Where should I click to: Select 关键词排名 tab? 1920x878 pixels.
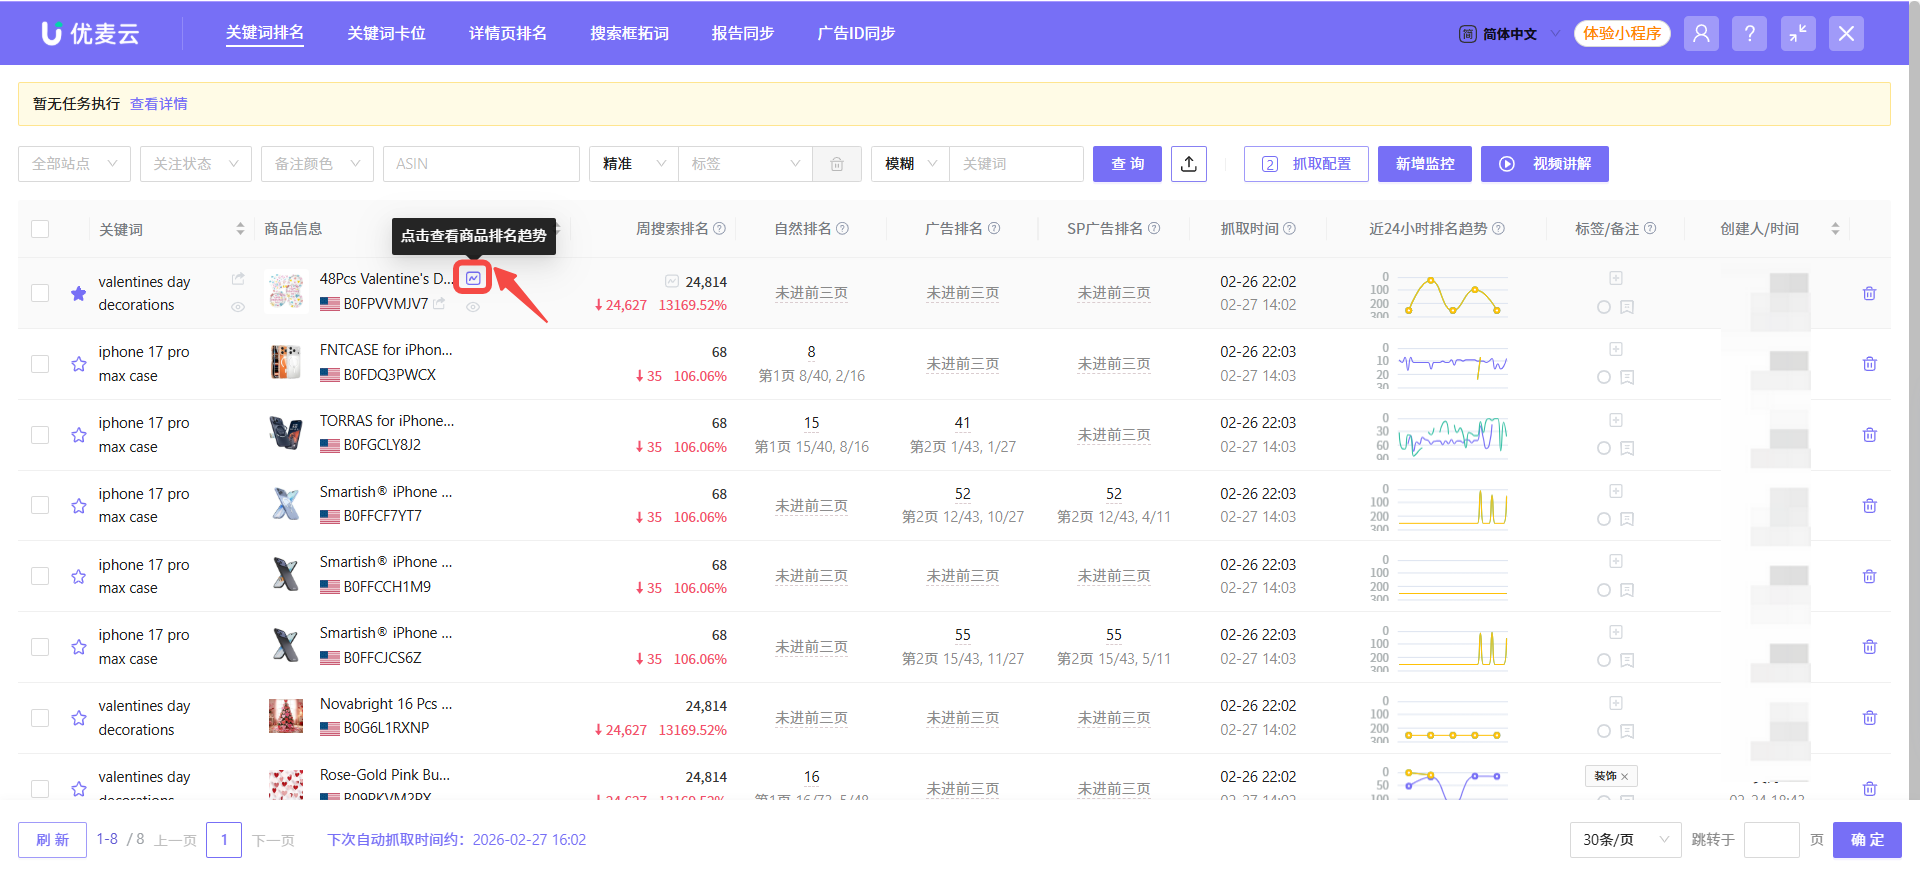point(265,33)
